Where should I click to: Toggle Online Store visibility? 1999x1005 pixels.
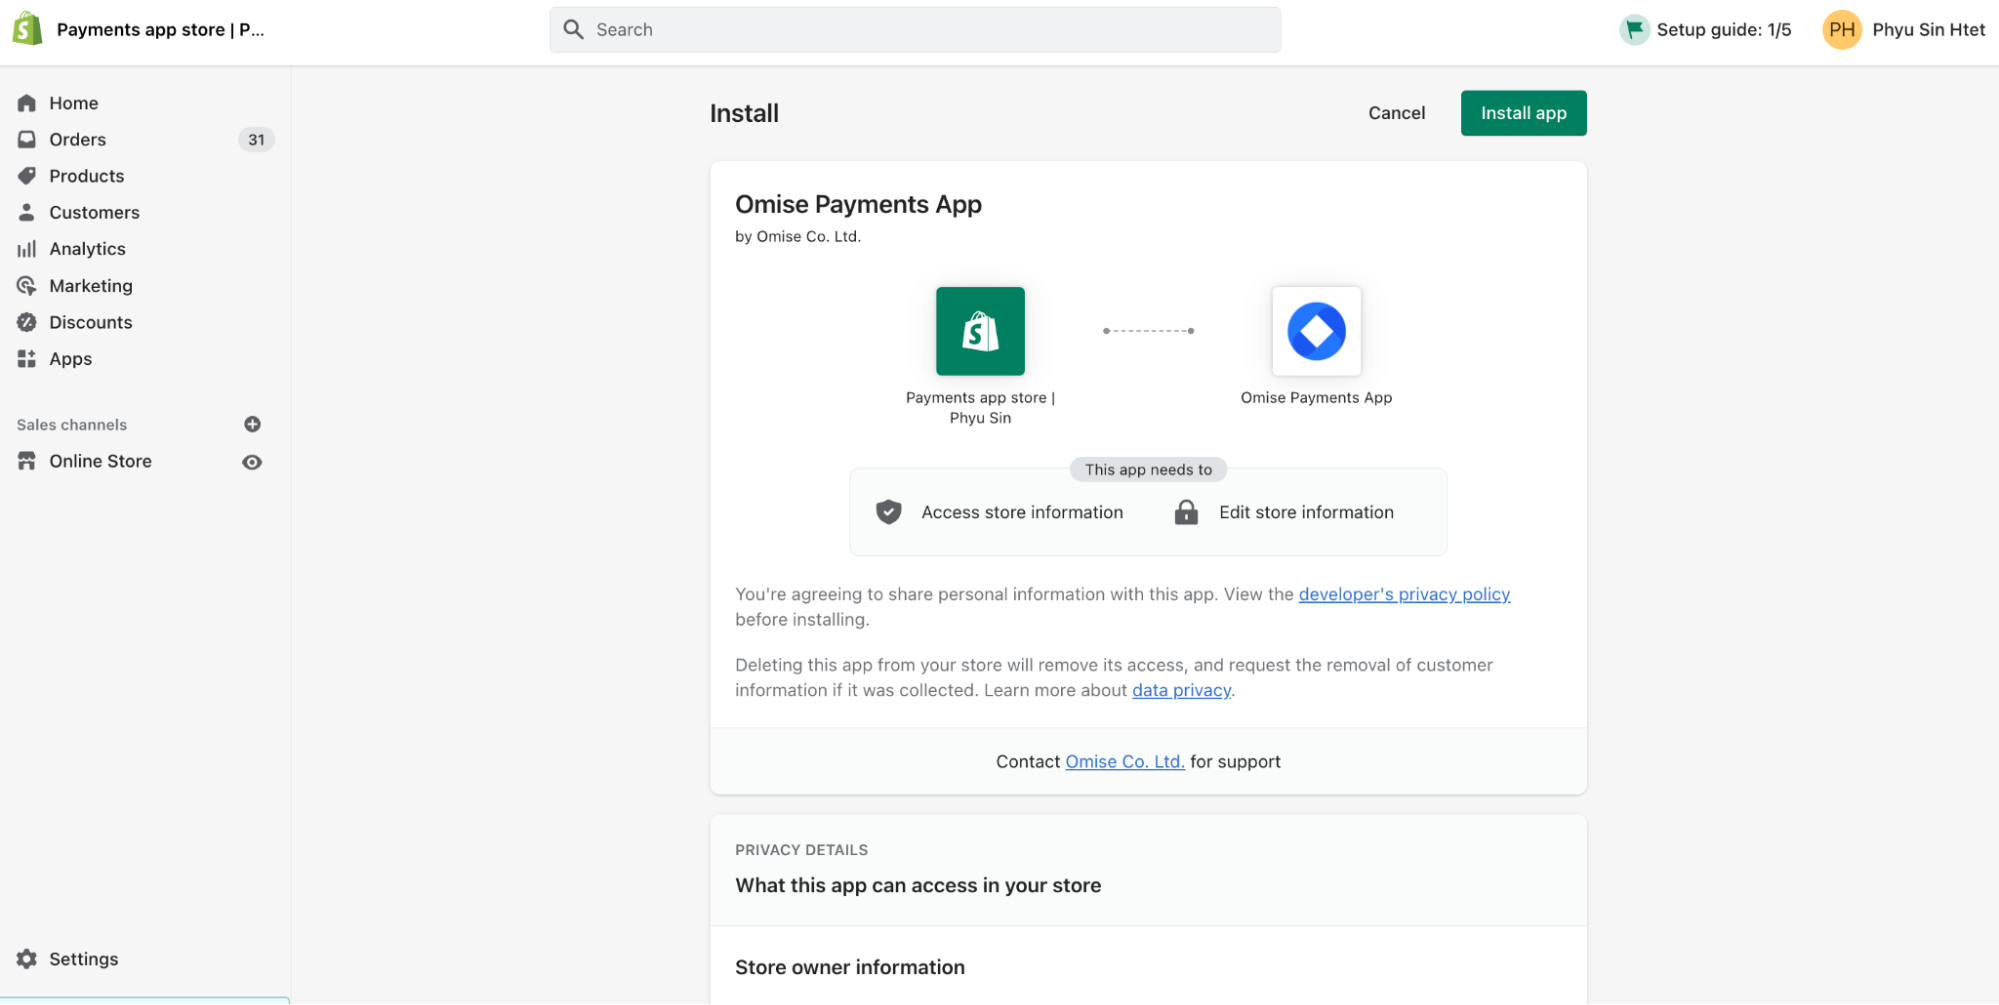tap(252, 461)
